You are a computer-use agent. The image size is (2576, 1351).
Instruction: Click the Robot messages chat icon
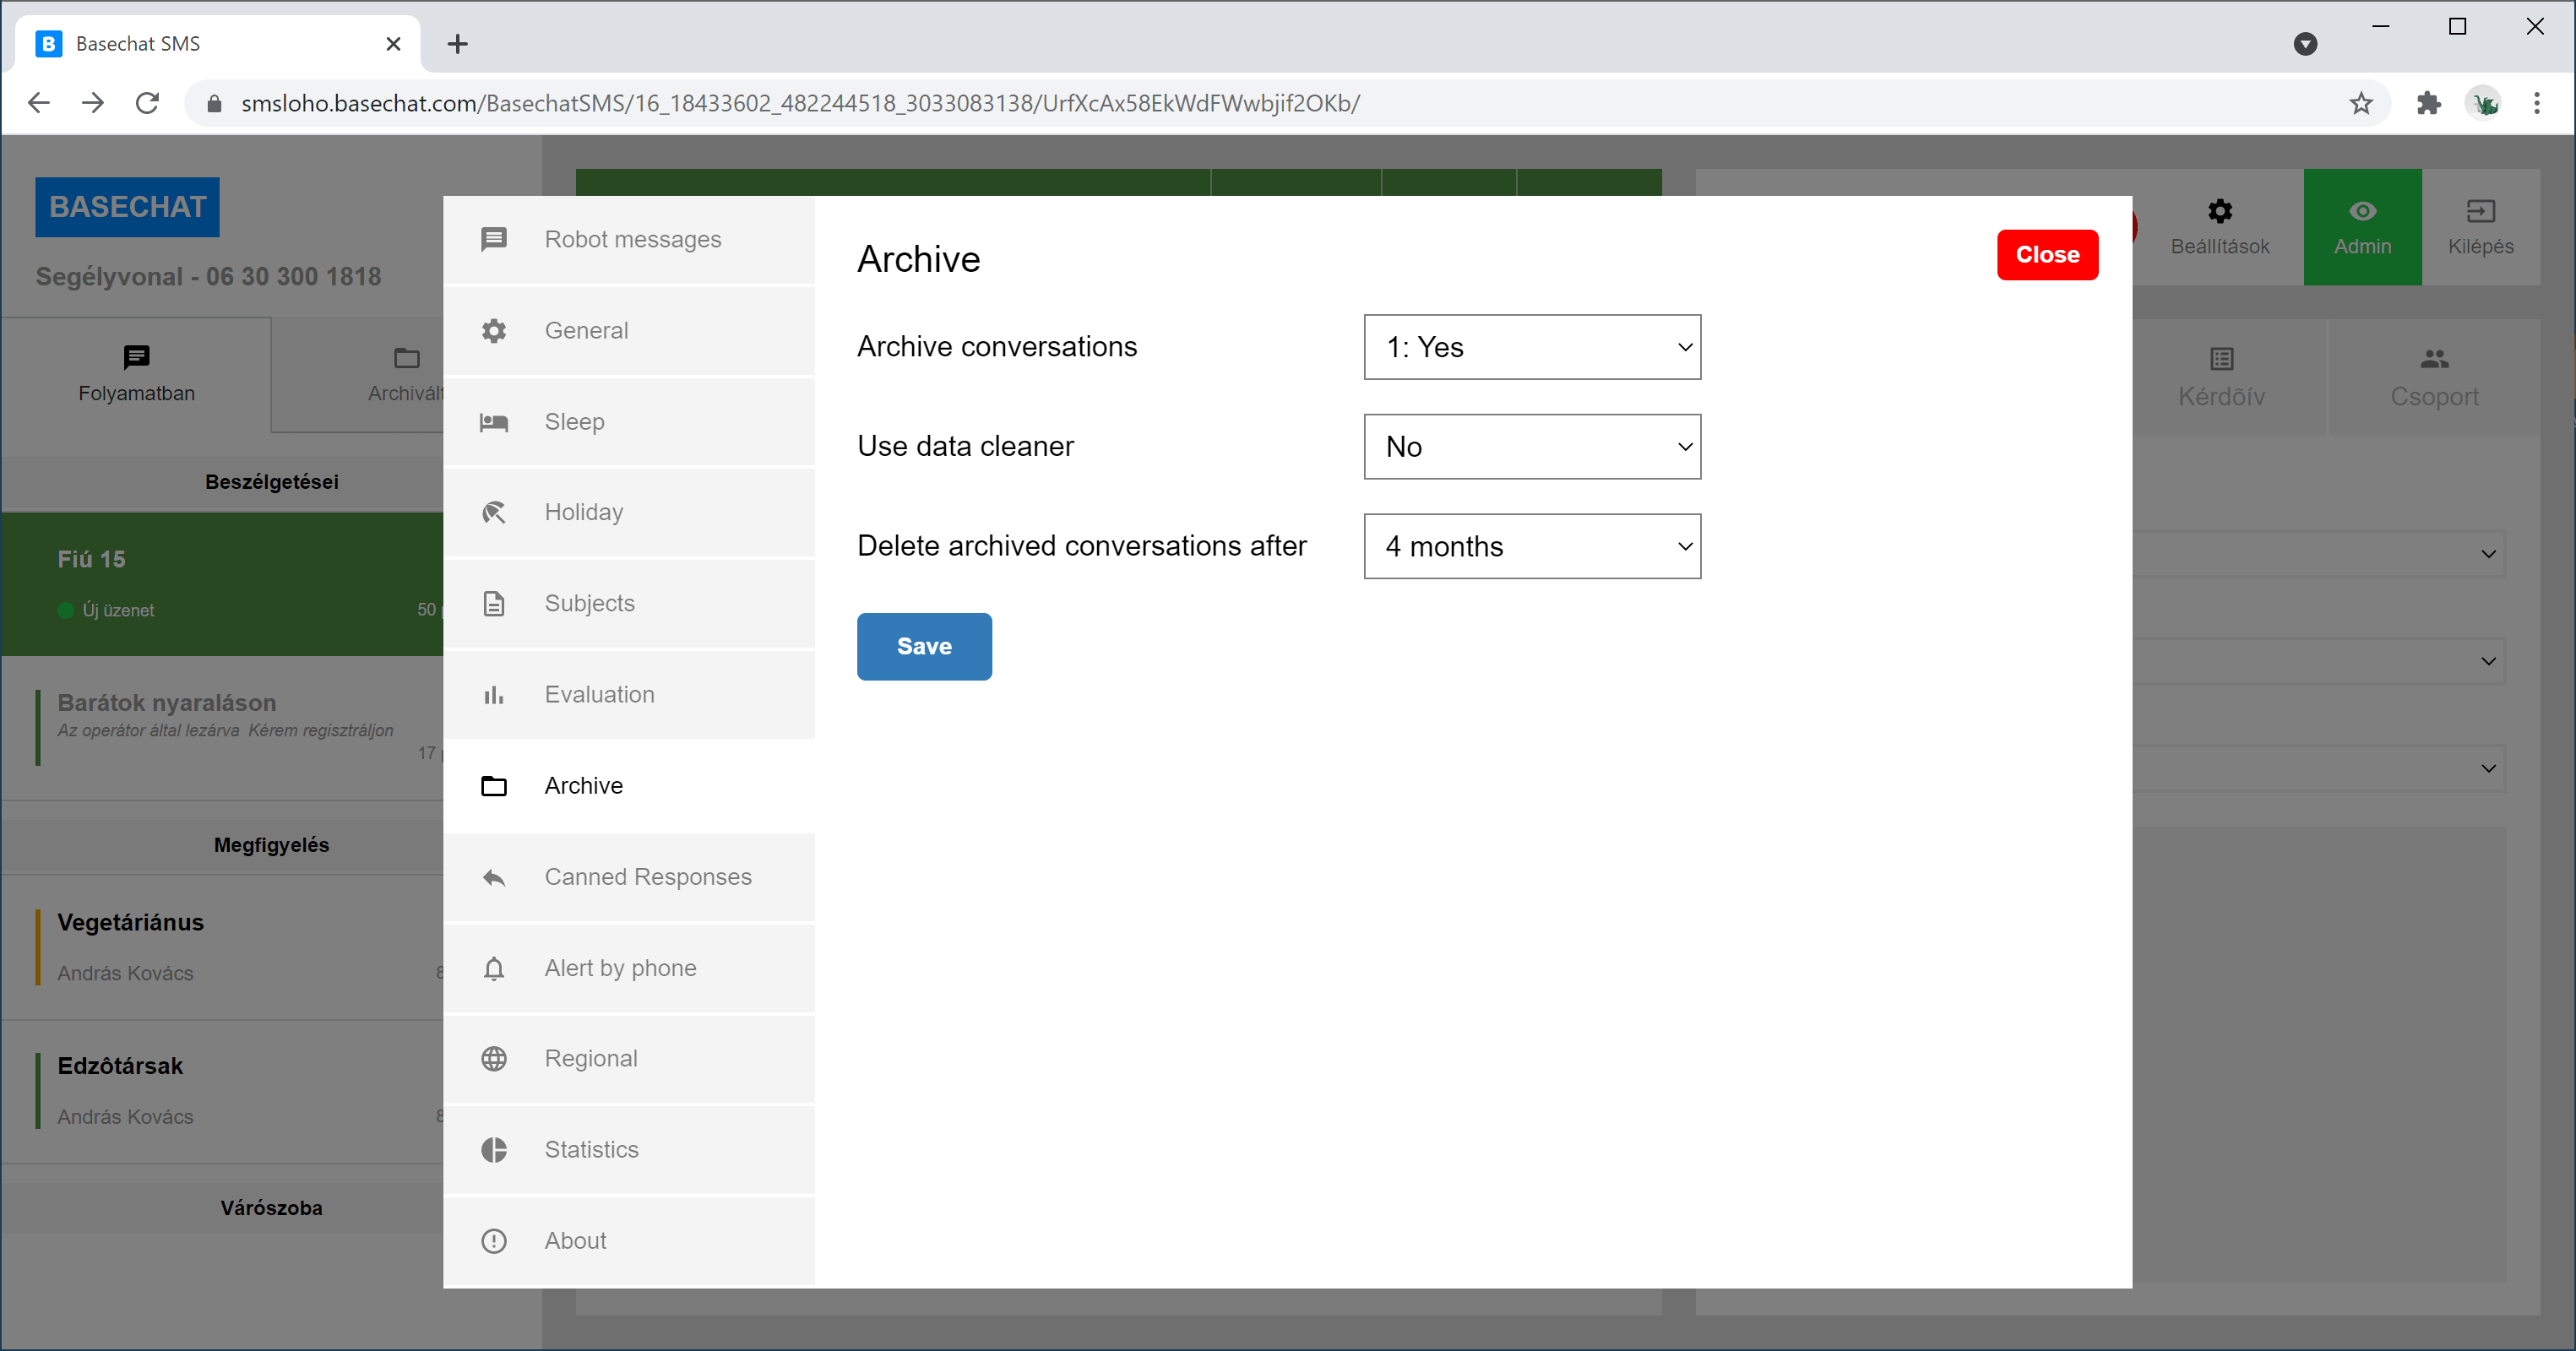(494, 240)
